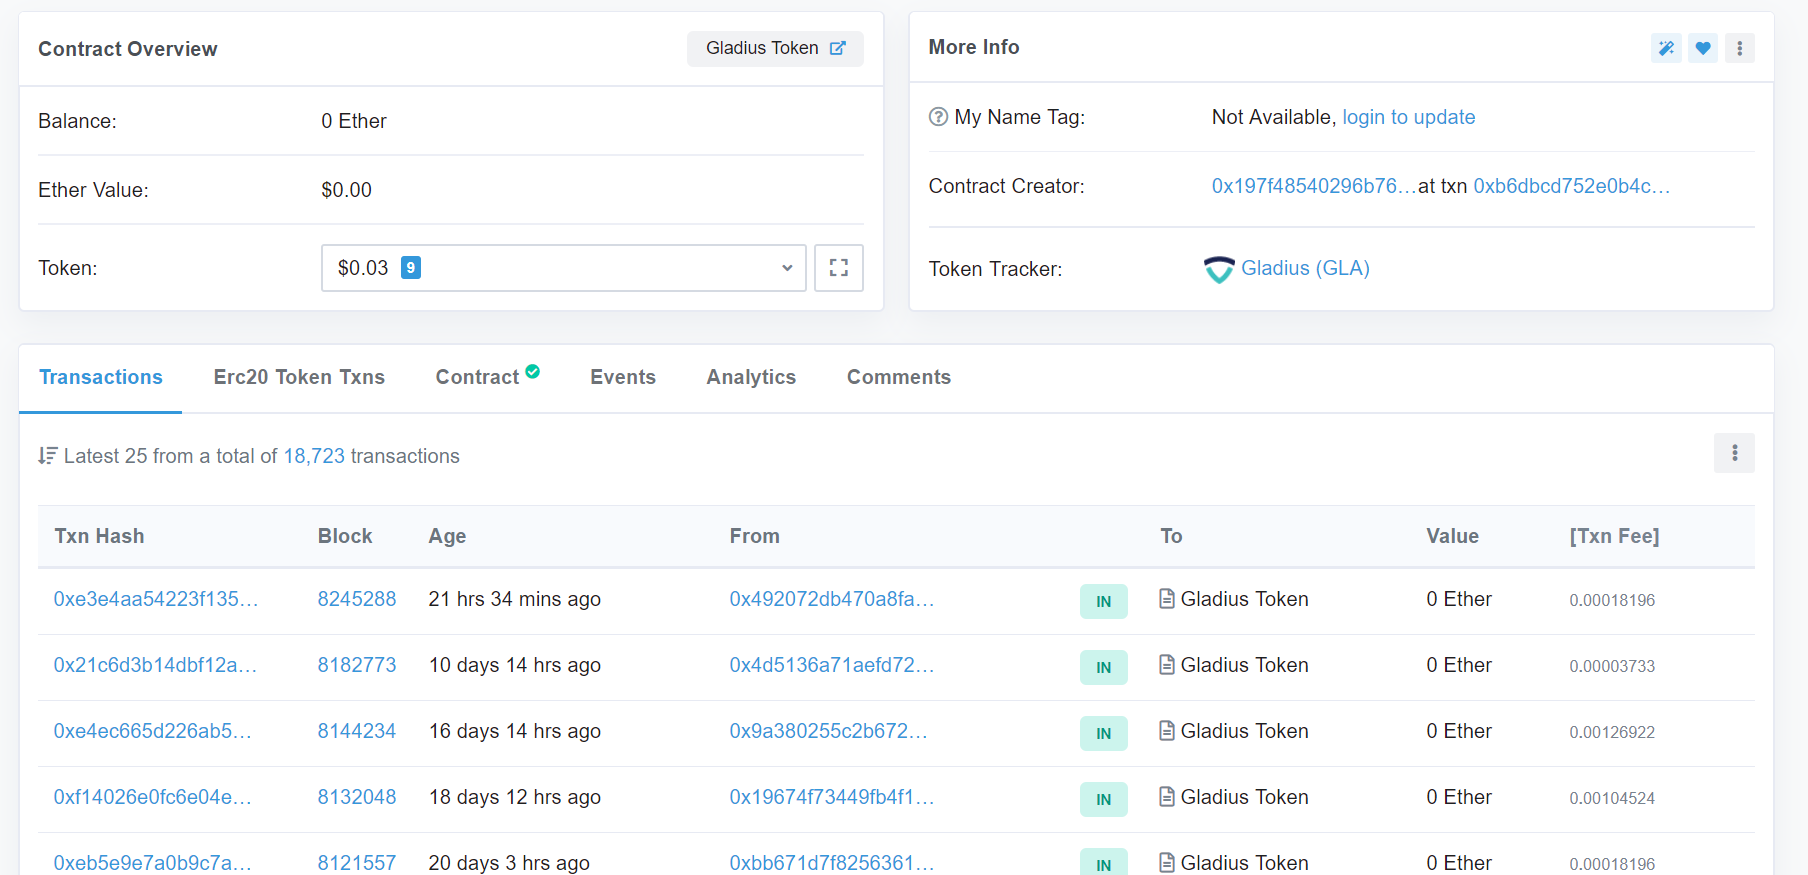Open block 8182773

pos(357,665)
